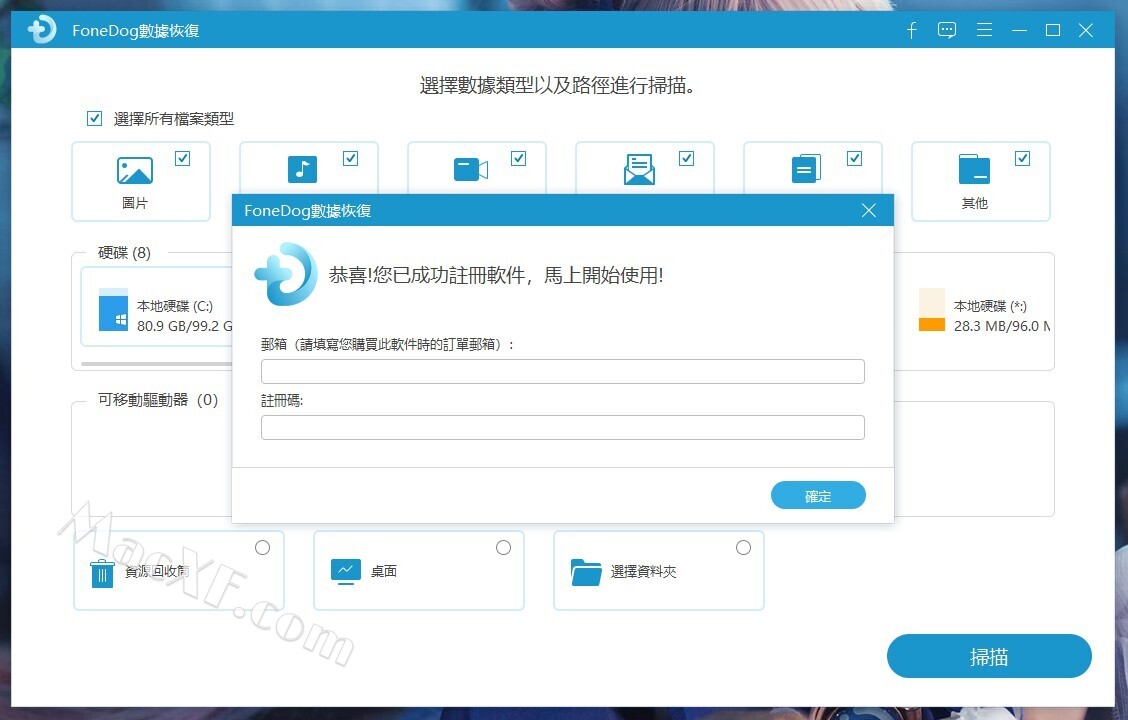Screen dimensions: 1128x720
Task: Select the document type icon
Action: (806, 169)
